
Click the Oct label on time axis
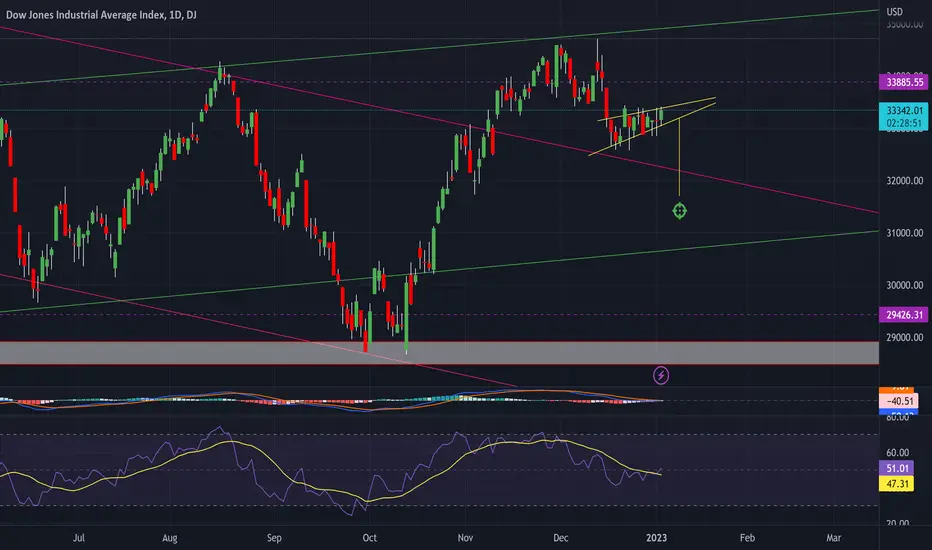(x=370, y=538)
